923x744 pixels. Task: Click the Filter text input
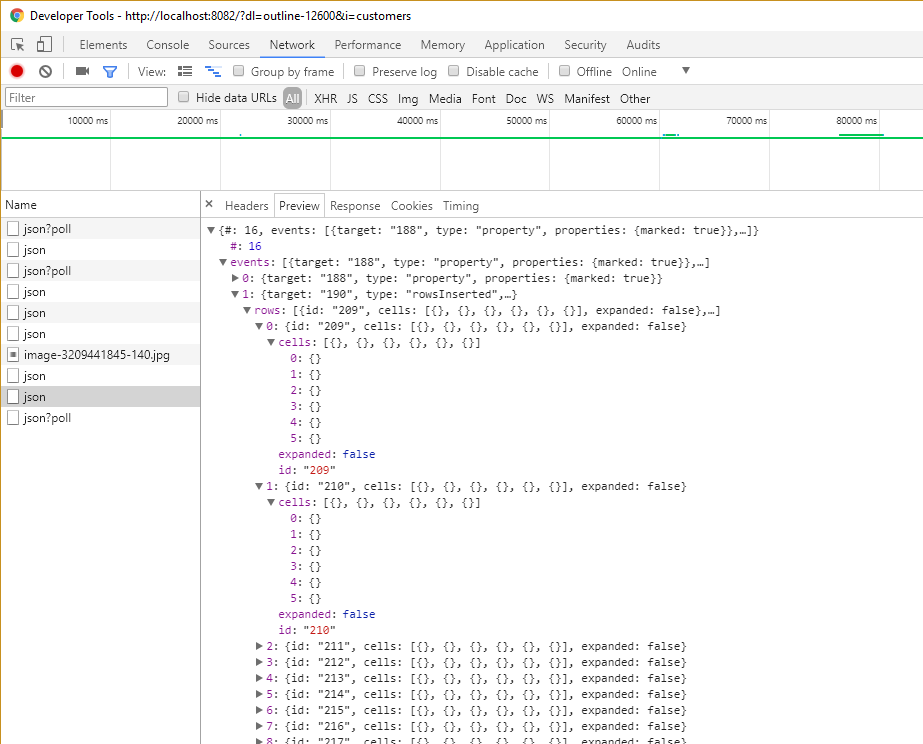click(x=87, y=98)
